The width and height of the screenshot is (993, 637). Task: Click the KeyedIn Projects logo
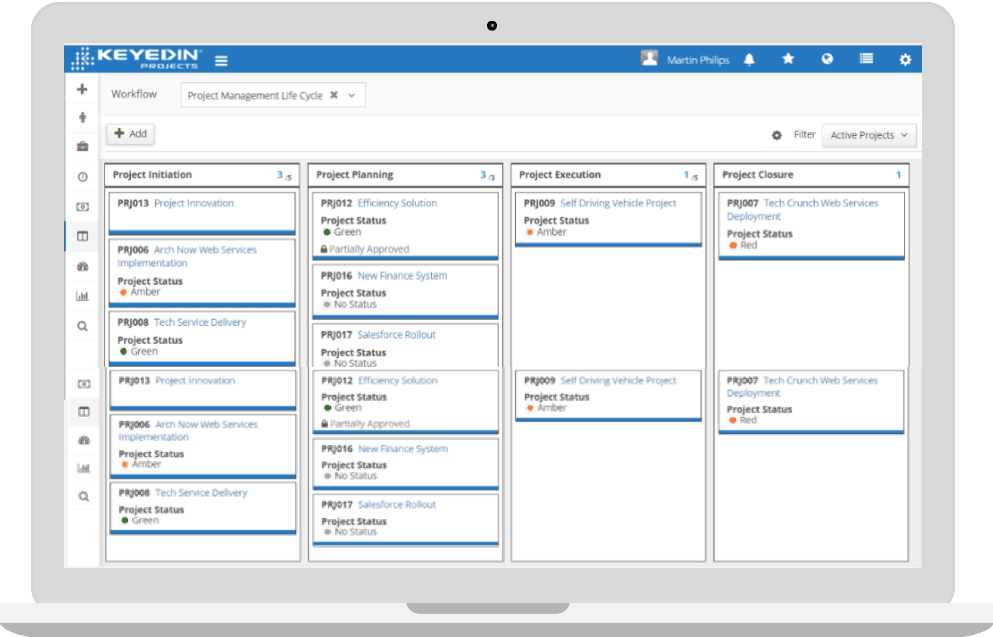[136, 58]
